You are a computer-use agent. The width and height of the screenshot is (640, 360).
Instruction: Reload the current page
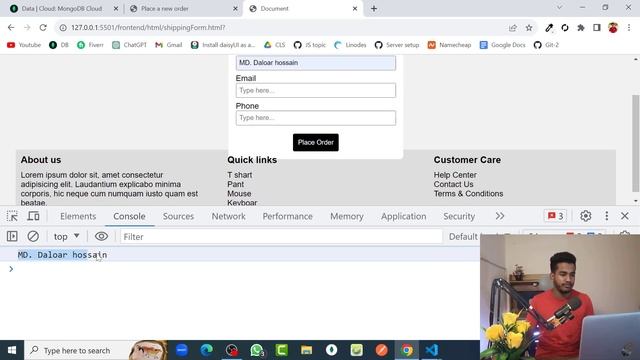click(43, 27)
